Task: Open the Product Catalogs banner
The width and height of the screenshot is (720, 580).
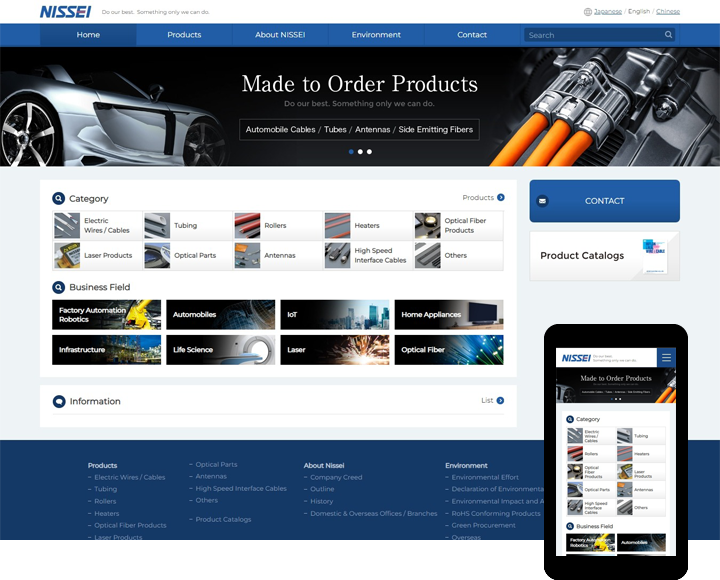Action: (604, 256)
